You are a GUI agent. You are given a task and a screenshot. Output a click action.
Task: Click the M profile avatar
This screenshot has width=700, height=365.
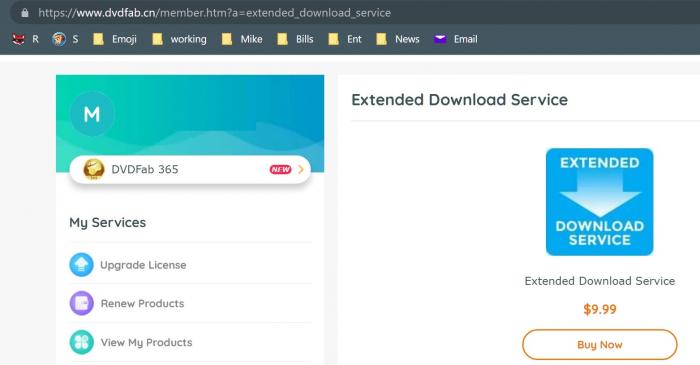click(x=92, y=114)
